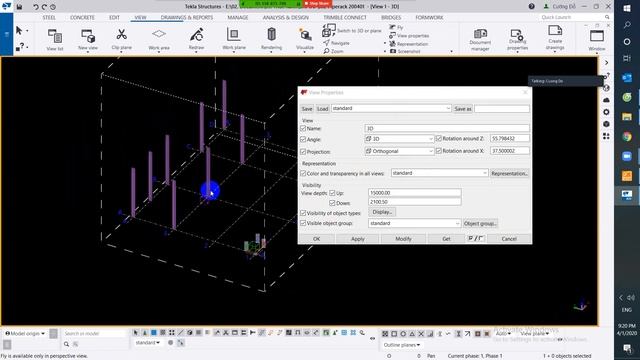Open the Document manager

tap(480, 39)
